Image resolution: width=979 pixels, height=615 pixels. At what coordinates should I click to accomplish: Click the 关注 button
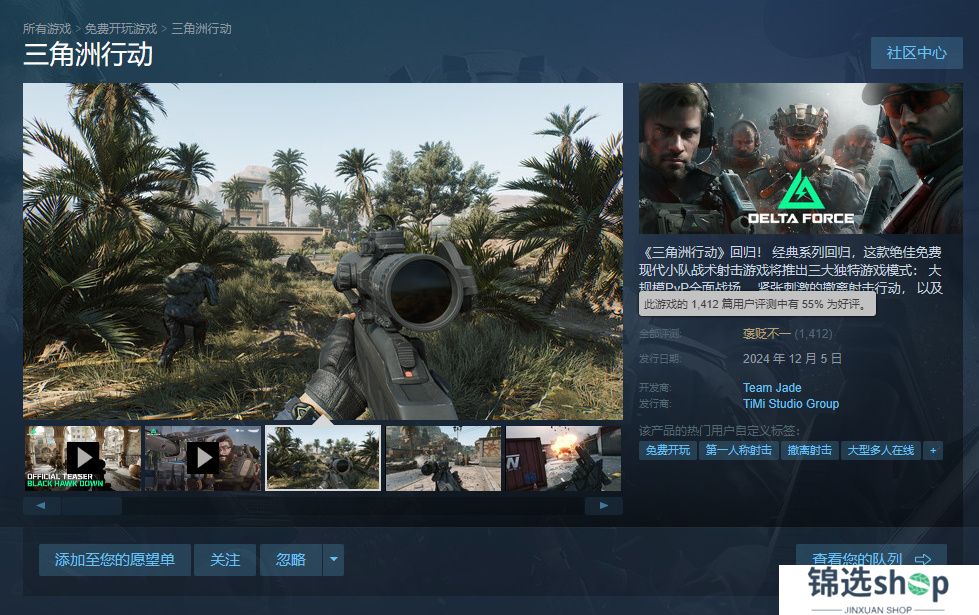coord(225,559)
